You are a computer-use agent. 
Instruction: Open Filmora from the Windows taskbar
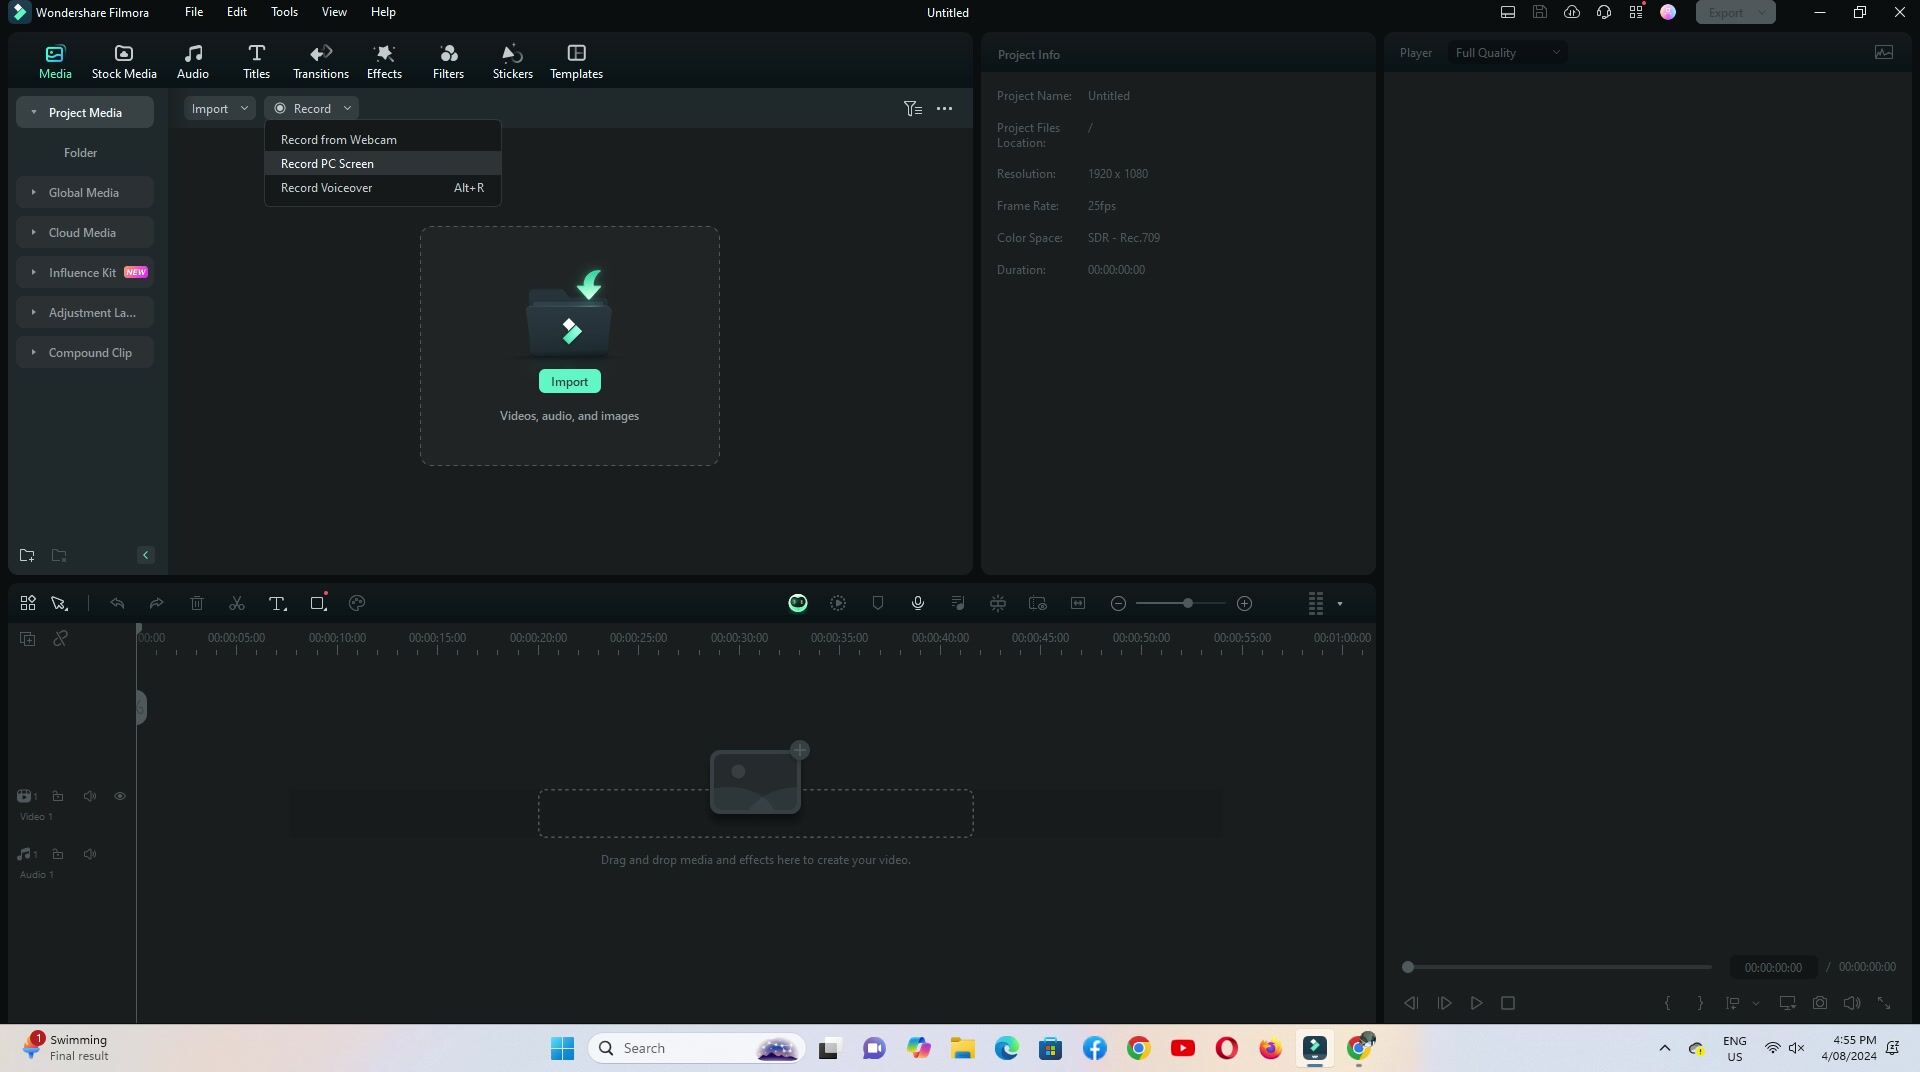(1314, 1048)
